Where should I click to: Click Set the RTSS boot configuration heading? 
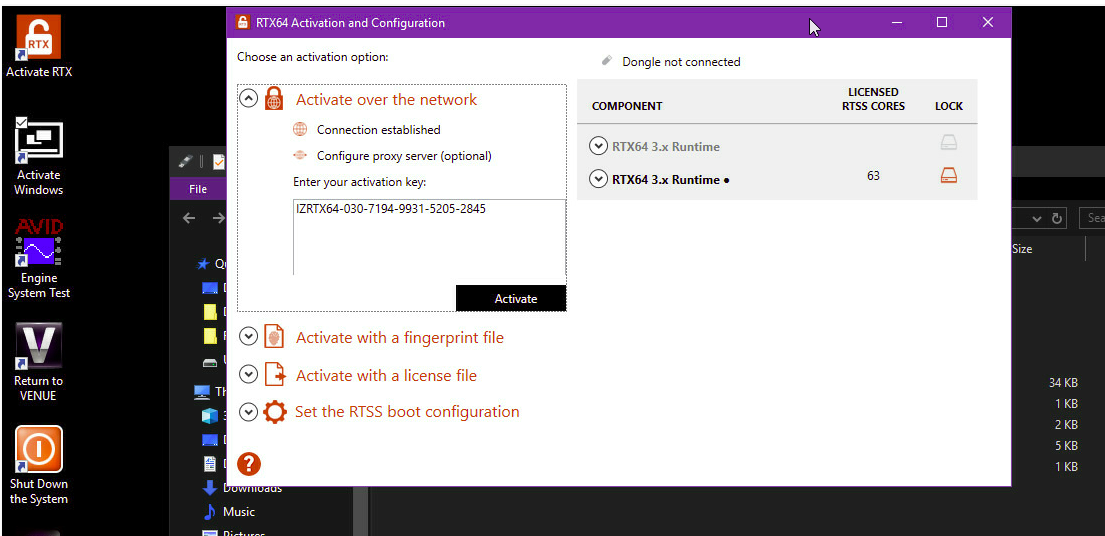tap(407, 411)
